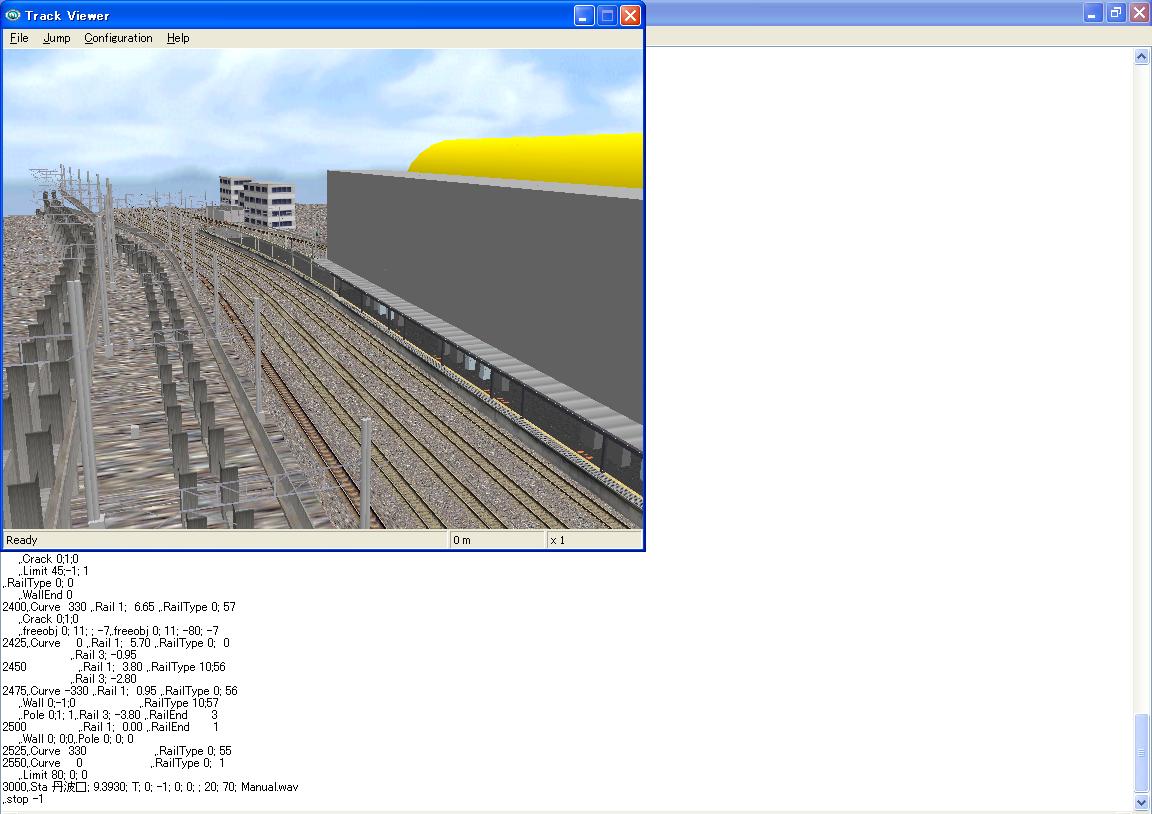Screen dimensions: 1152x814
Task: Place cursor on the '3000,.Sta' line
Action: click(x=150, y=787)
